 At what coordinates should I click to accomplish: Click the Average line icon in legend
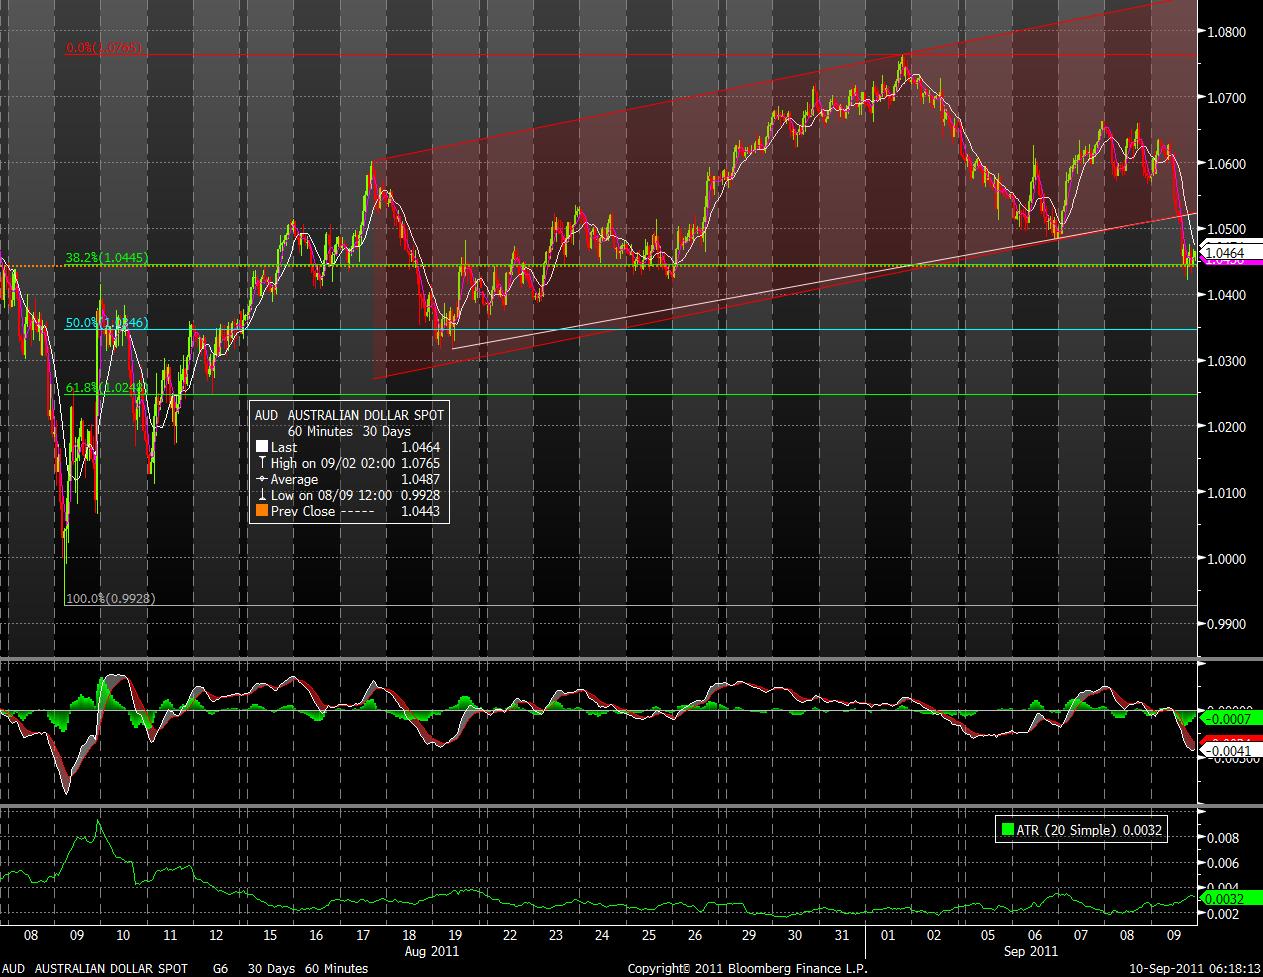pyautogui.click(x=262, y=480)
